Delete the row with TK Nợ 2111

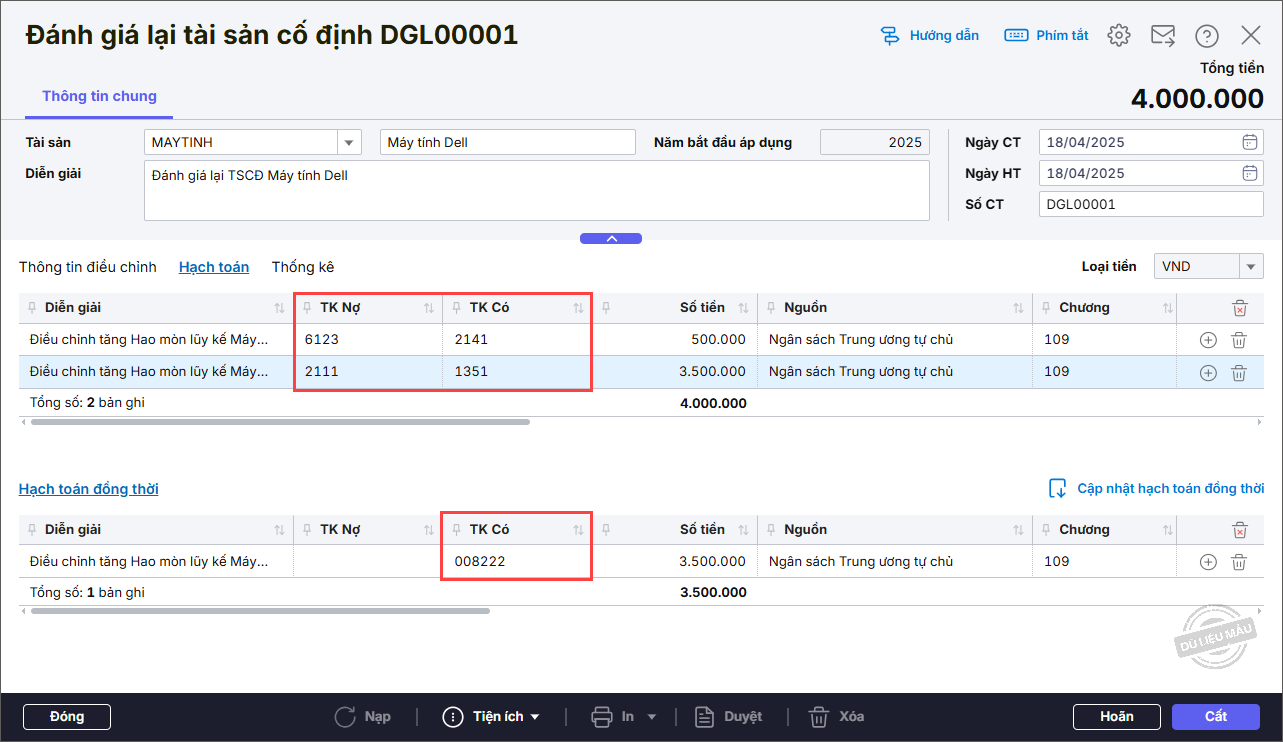point(1238,373)
